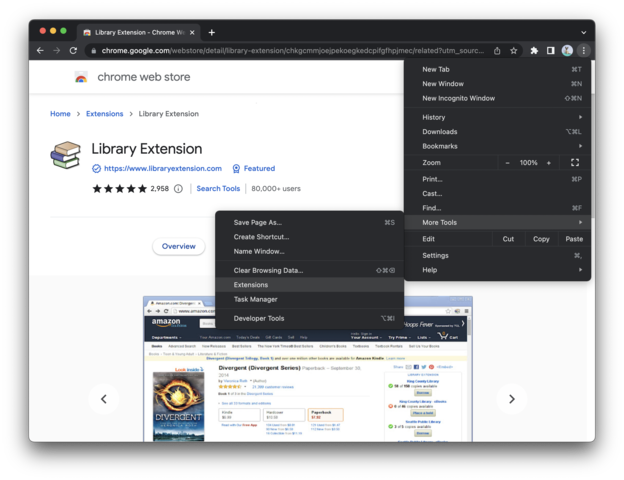624x480 pixels.
Task: Select New Window menu item
Action: click(497, 84)
